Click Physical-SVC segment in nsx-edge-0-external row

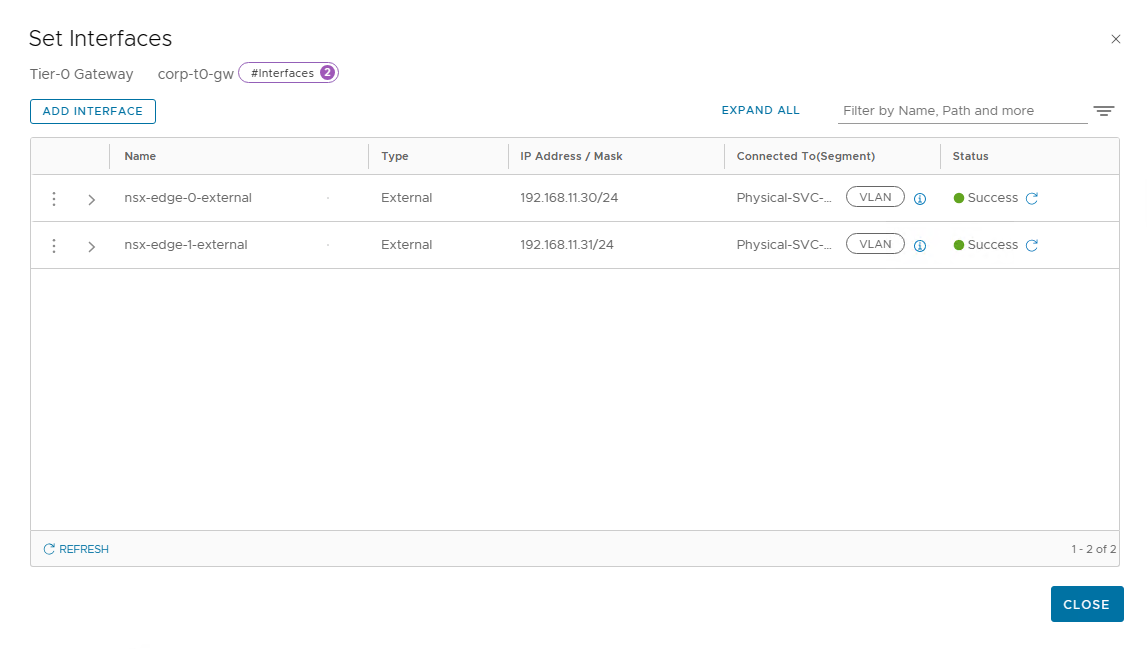(783, 198)
